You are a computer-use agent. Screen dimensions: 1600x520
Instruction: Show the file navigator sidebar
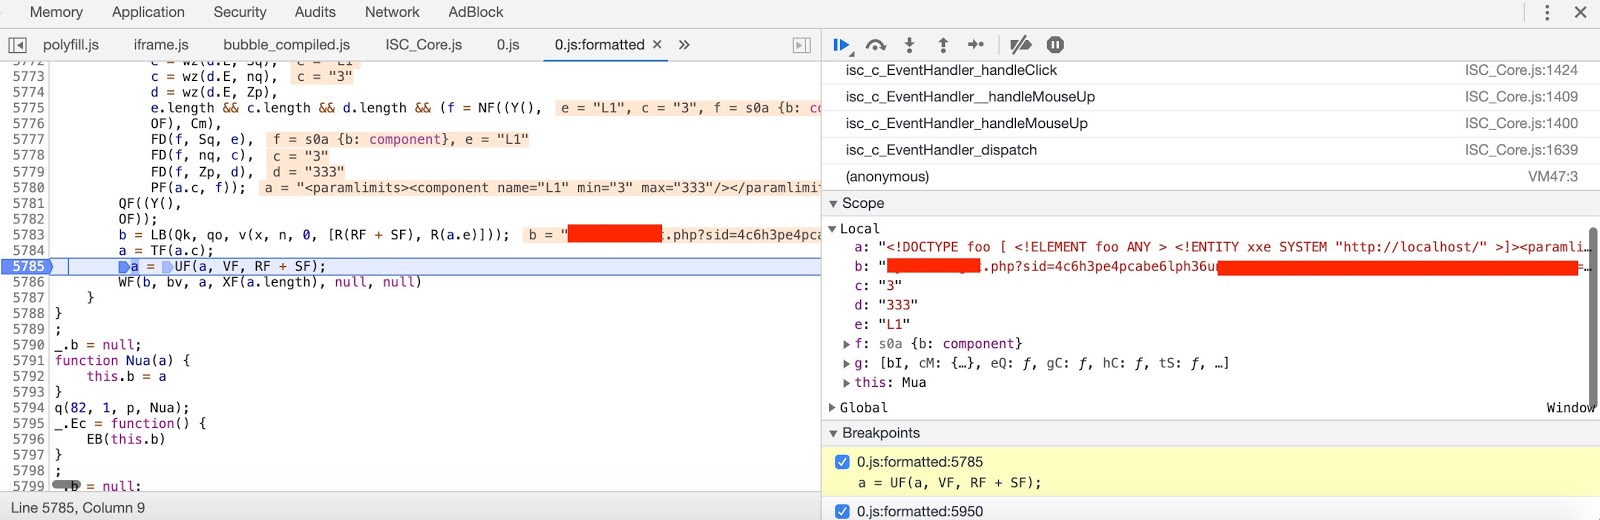17,45
